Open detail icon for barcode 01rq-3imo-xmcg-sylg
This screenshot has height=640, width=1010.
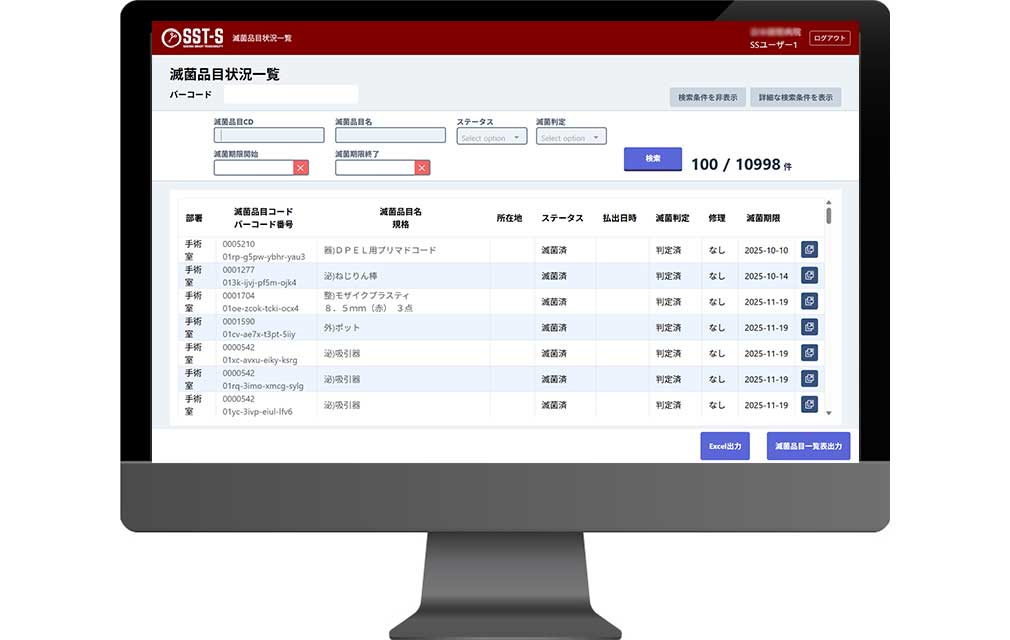(x=809, y=379)
